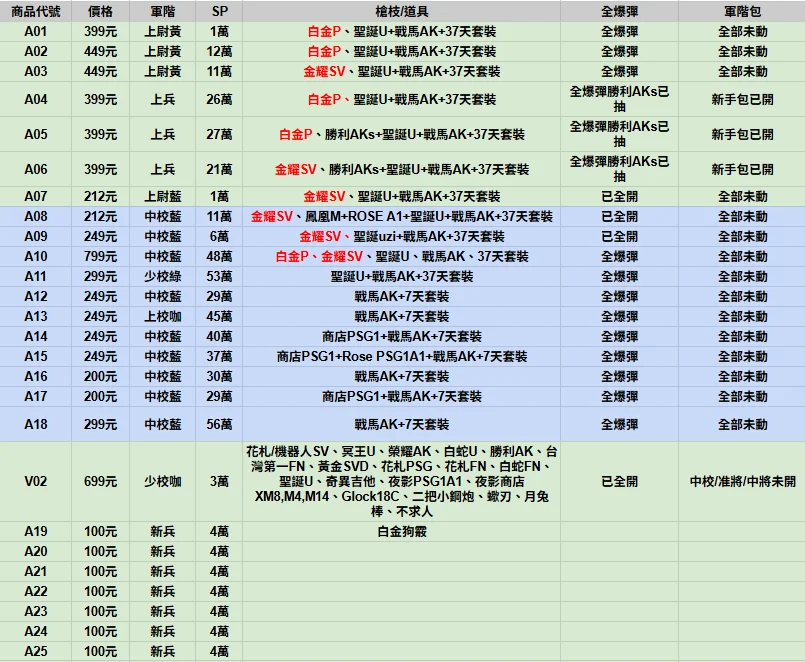Select the 價格 column header

(x=100, y=12)
